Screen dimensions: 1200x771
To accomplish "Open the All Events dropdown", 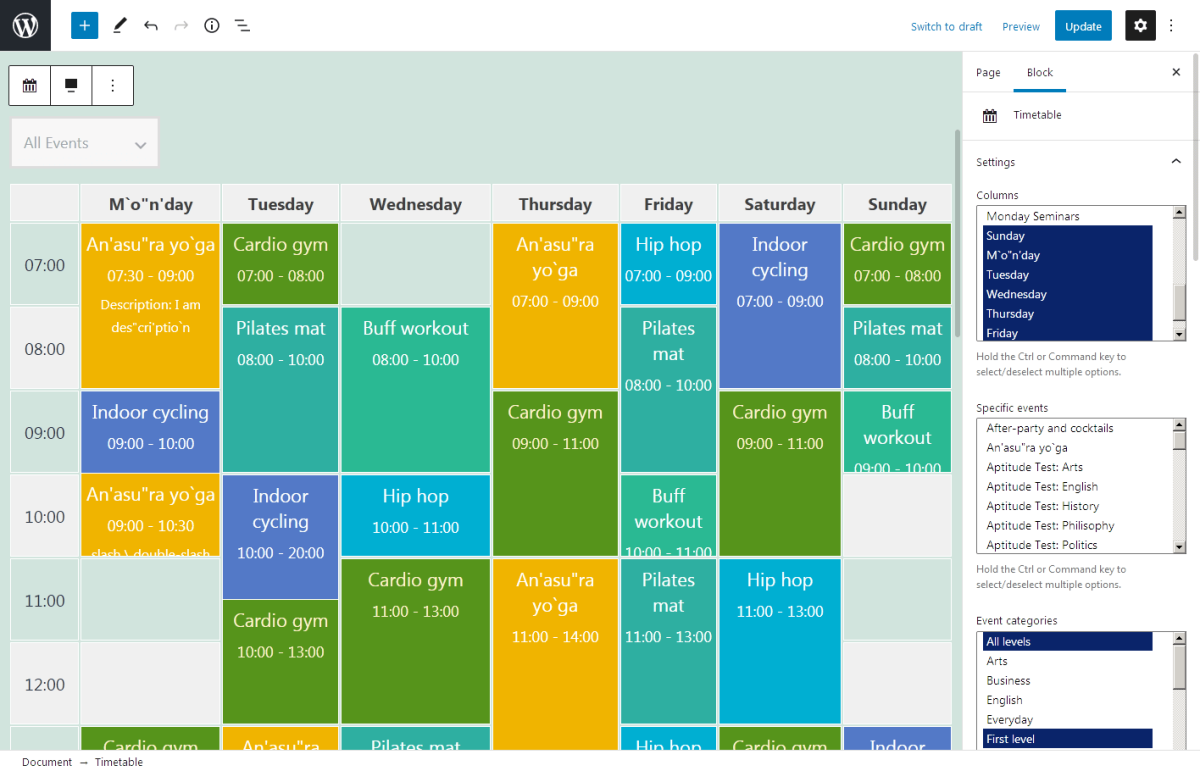I will pos(84,142).
